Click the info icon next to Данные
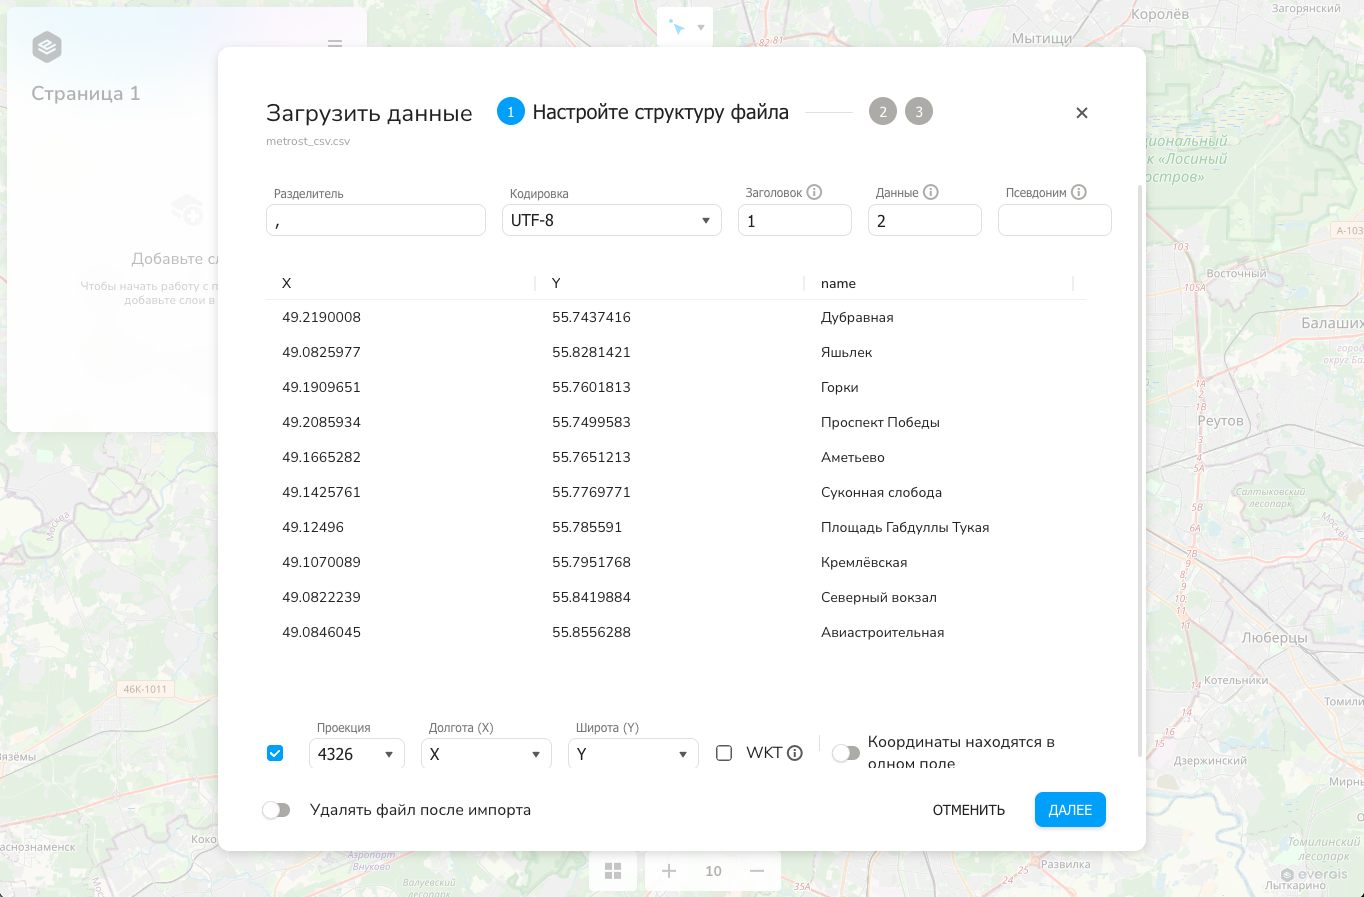1364x897 pixels. point(931,192)
